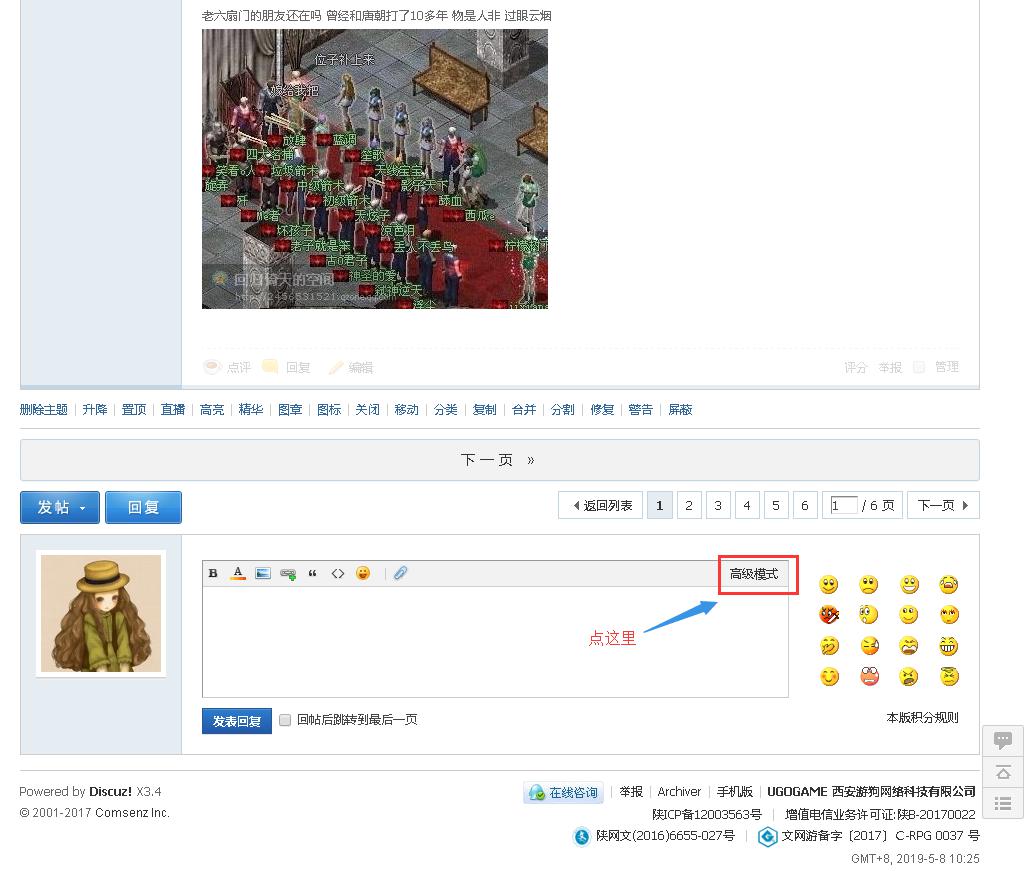Click 移动 moderation link
This screenshot has width=1032, height=871.
point(407,409)
